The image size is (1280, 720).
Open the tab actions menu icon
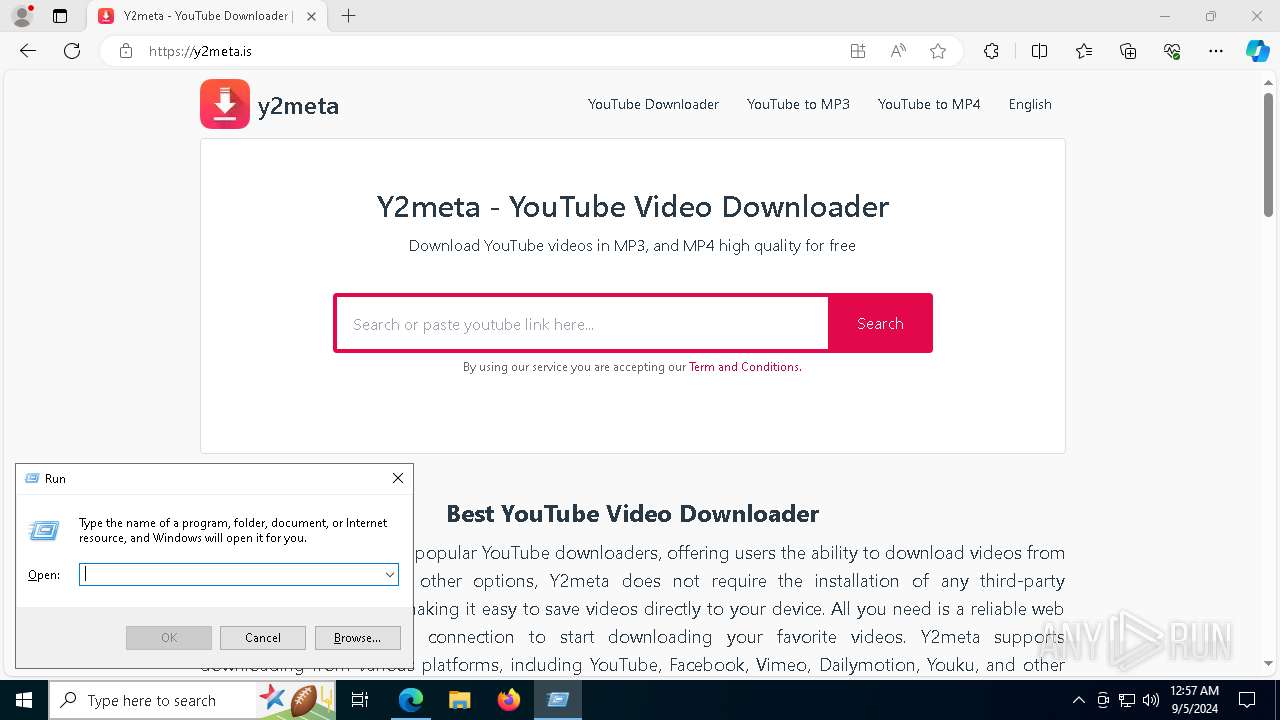point(60,16)
